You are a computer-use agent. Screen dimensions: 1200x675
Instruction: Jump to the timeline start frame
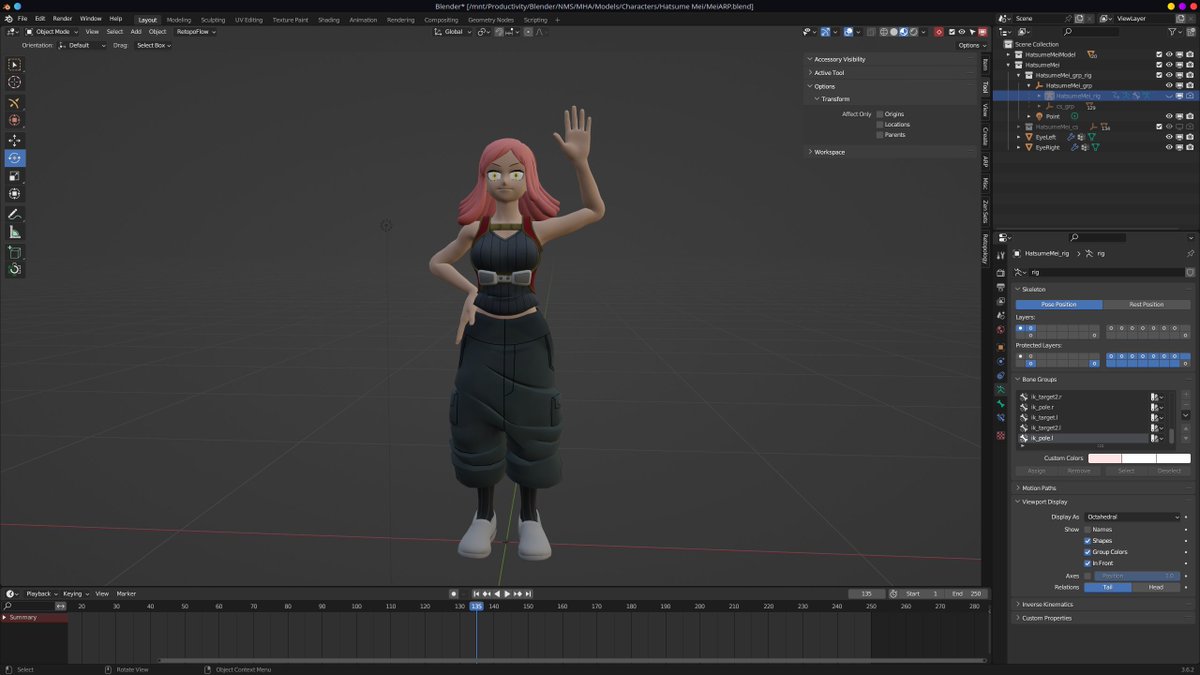476,594
